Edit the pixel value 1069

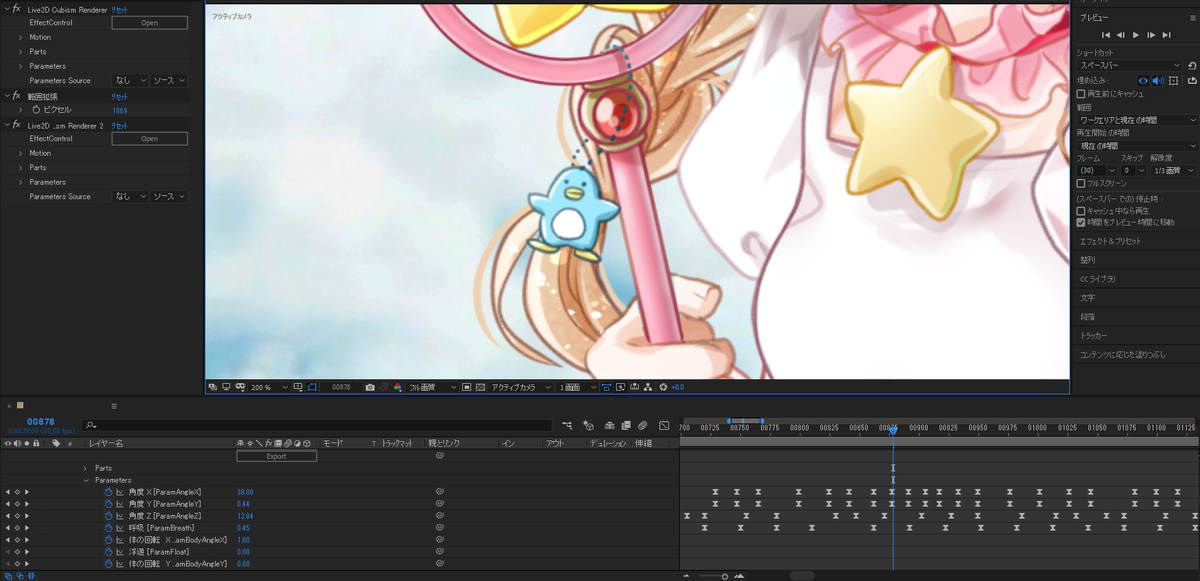[x=120, y=110]
